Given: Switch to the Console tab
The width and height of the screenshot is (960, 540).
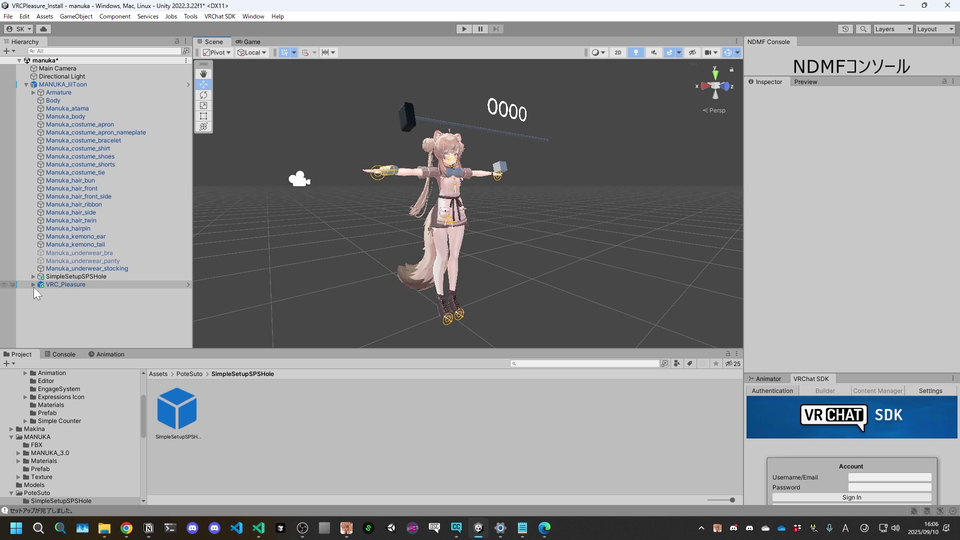Looking at the screenshot, I should click(60, 354).
